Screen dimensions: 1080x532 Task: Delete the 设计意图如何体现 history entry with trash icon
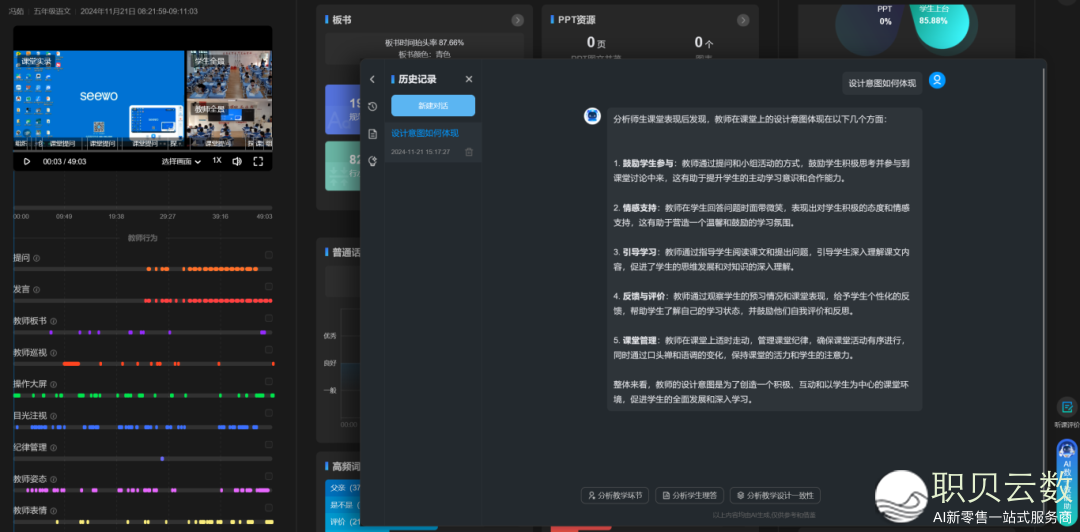point(469,152)
